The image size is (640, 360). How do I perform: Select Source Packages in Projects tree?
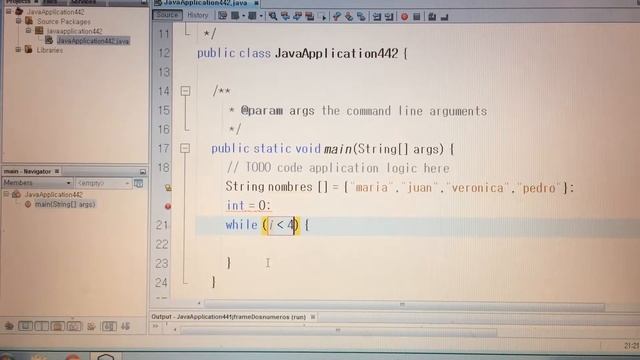click(x=64, y=21)
